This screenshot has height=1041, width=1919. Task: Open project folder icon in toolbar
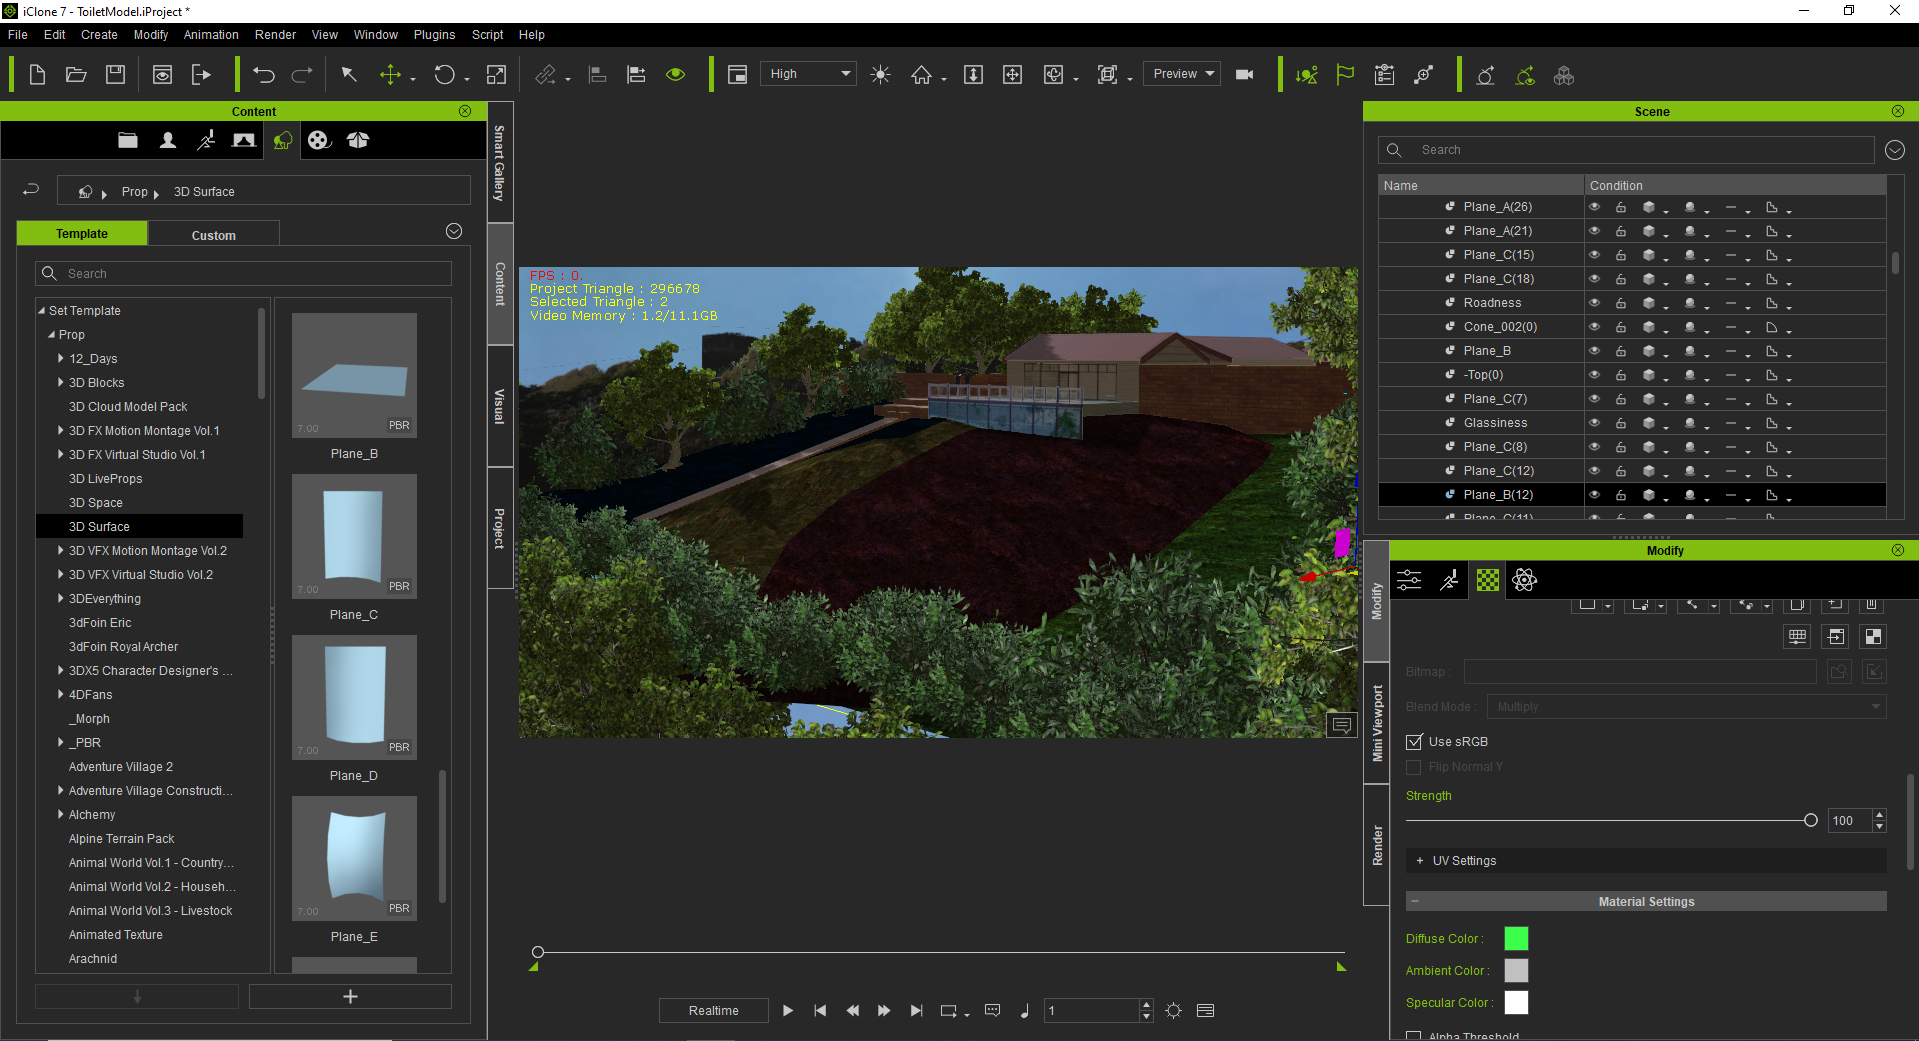pos(76,75)
